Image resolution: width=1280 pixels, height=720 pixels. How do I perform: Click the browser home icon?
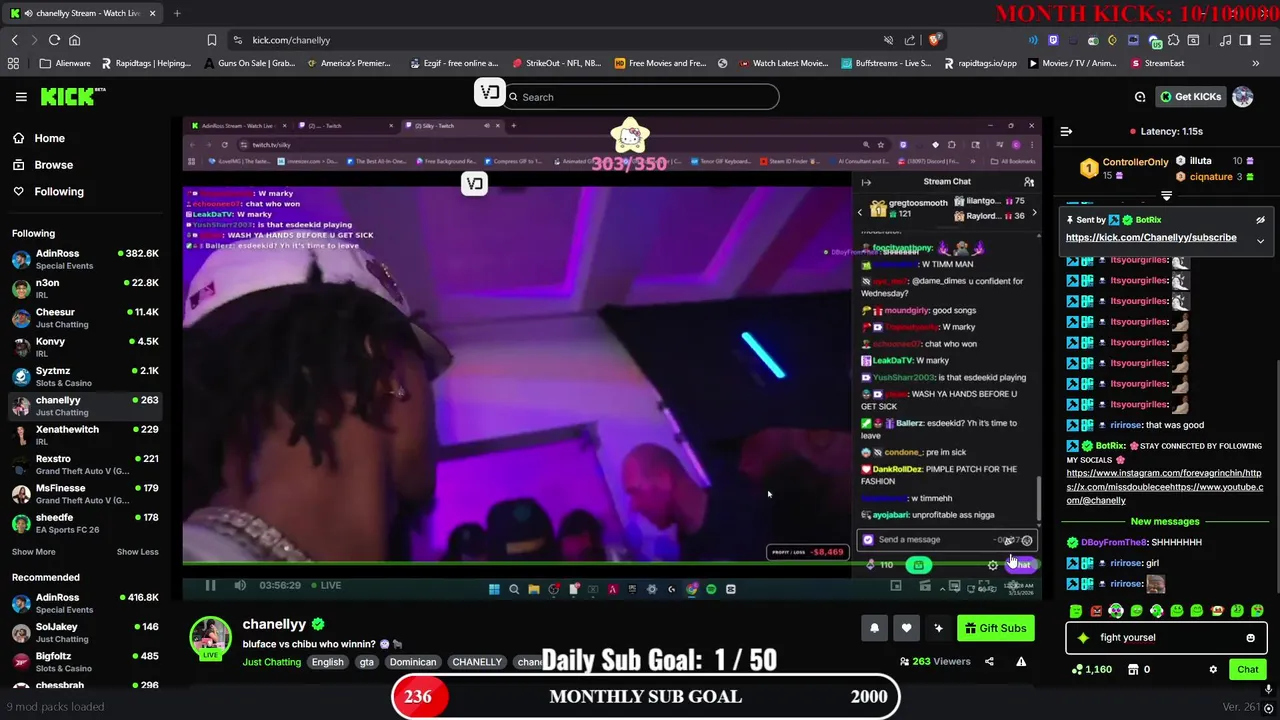click(x=74, y=40)
